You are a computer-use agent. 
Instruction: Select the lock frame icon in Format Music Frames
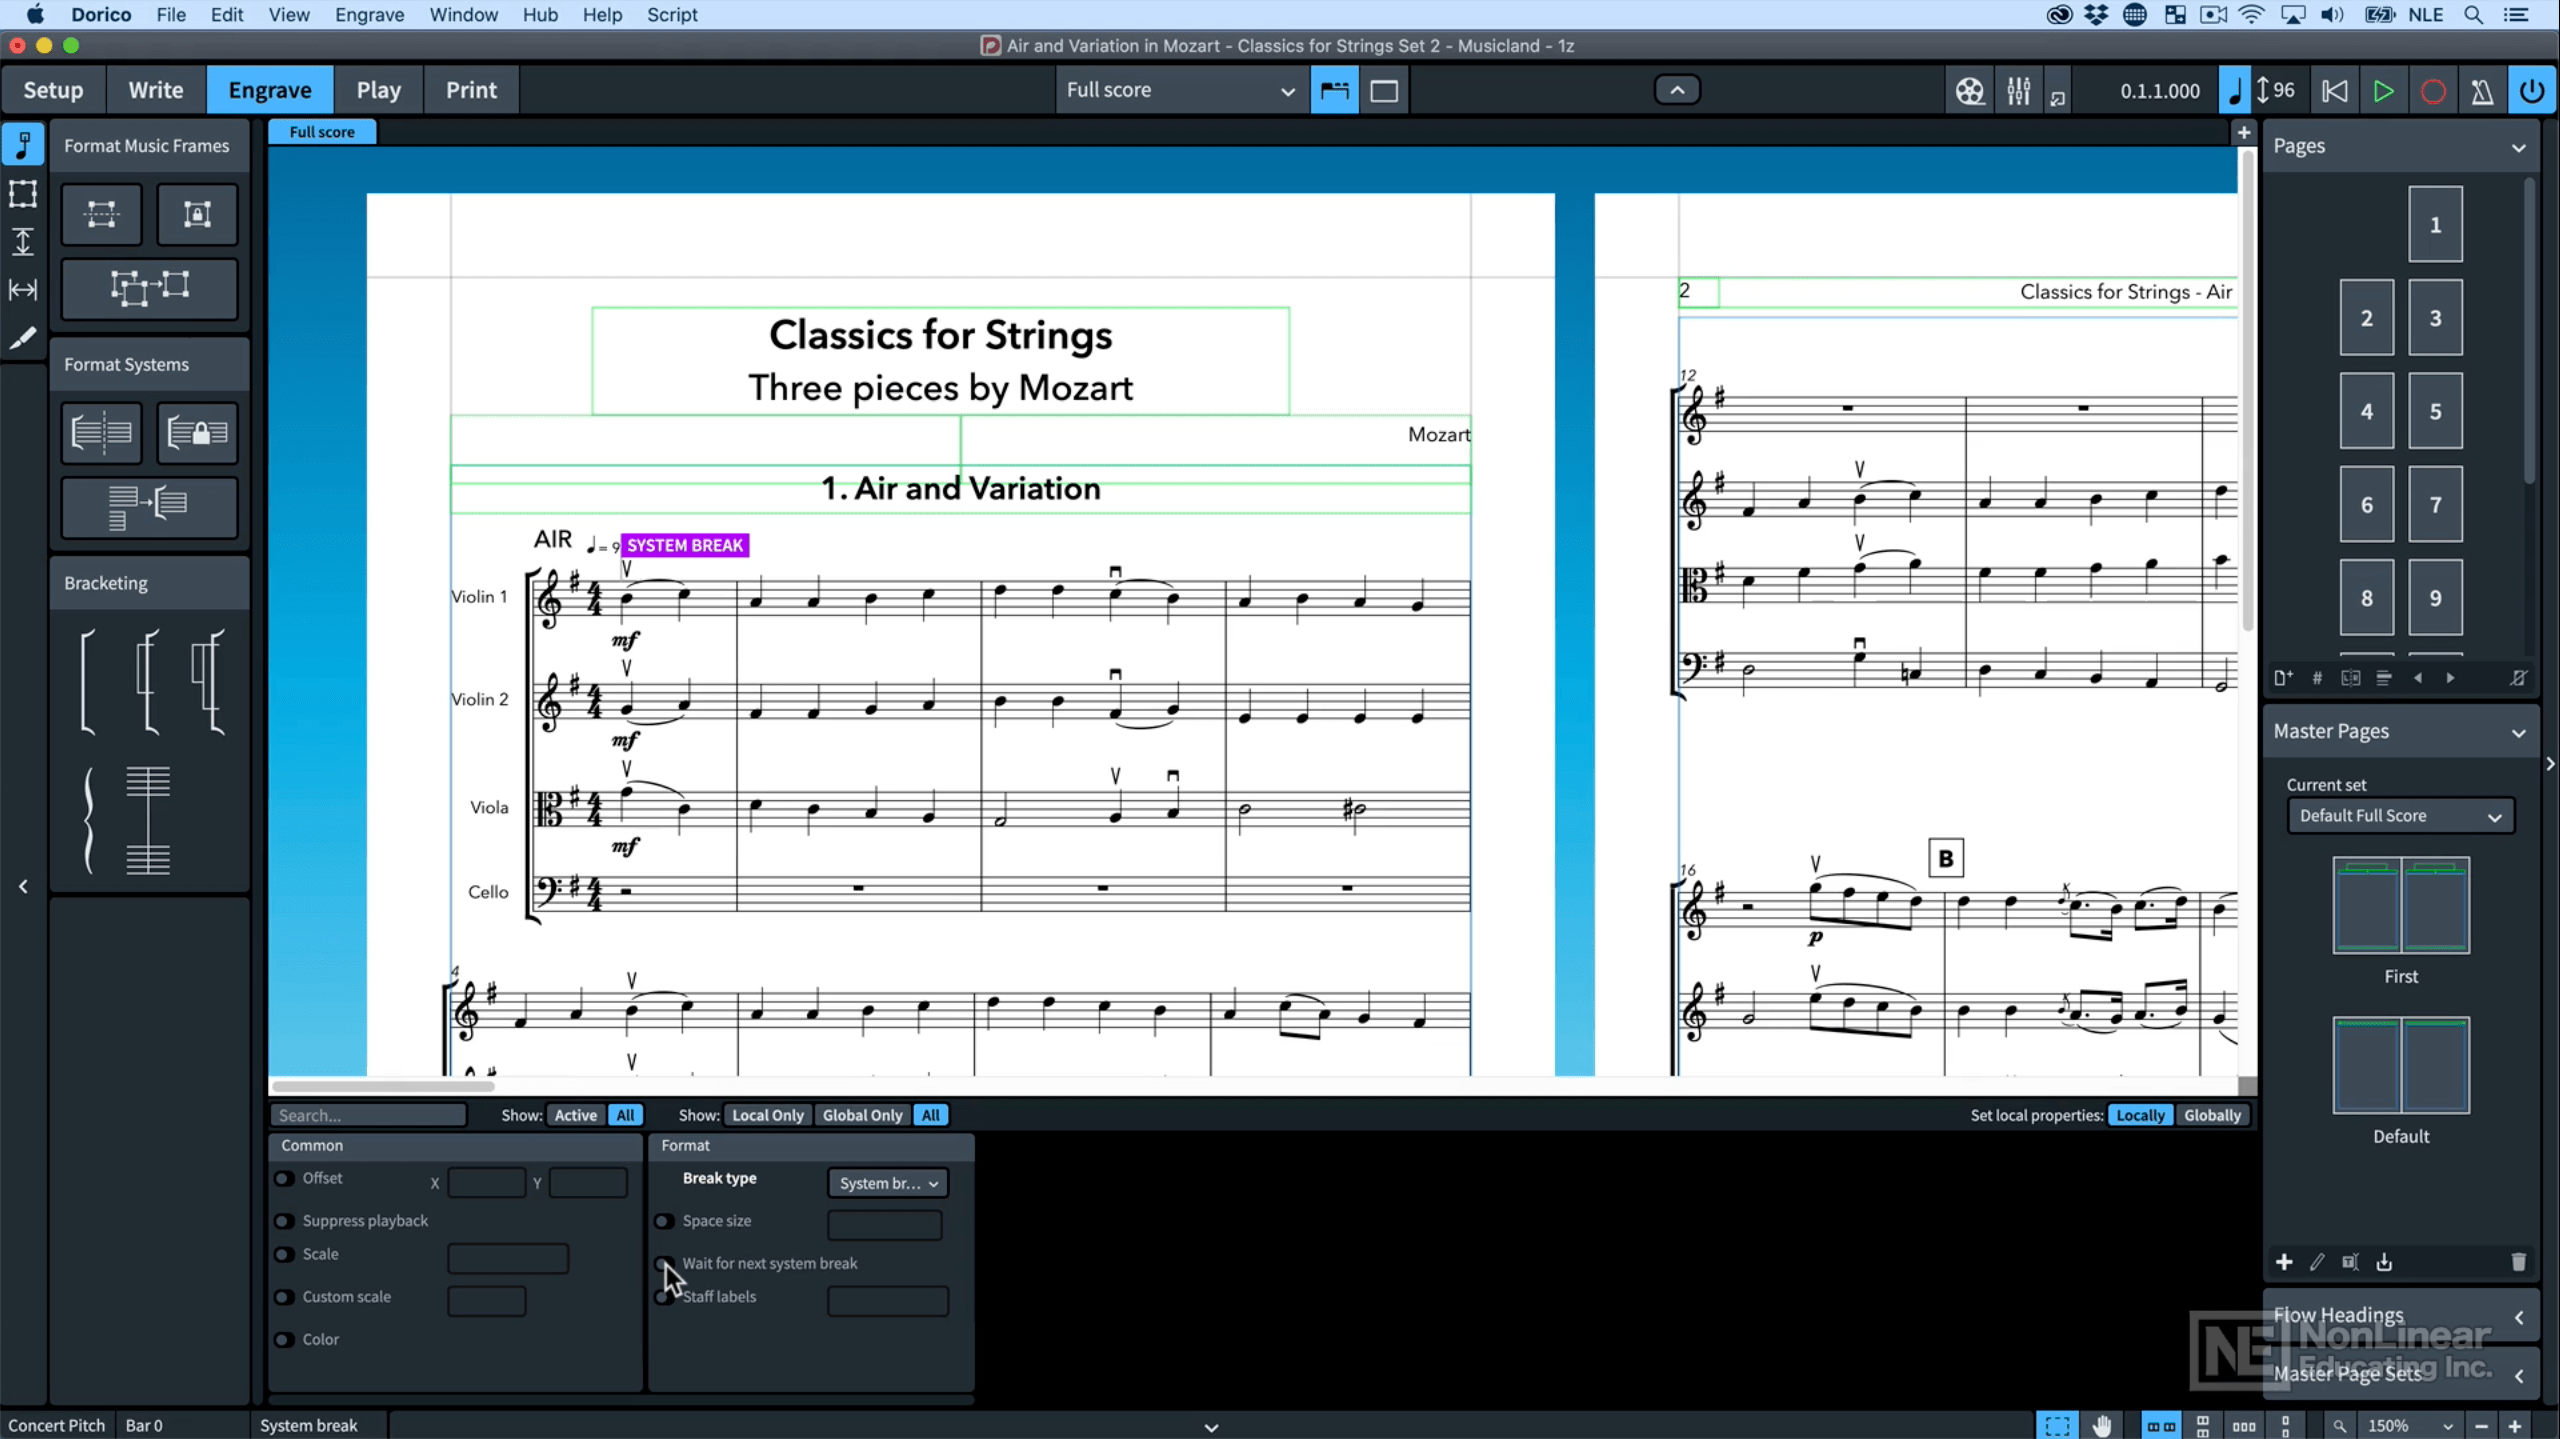pos(195,214)
